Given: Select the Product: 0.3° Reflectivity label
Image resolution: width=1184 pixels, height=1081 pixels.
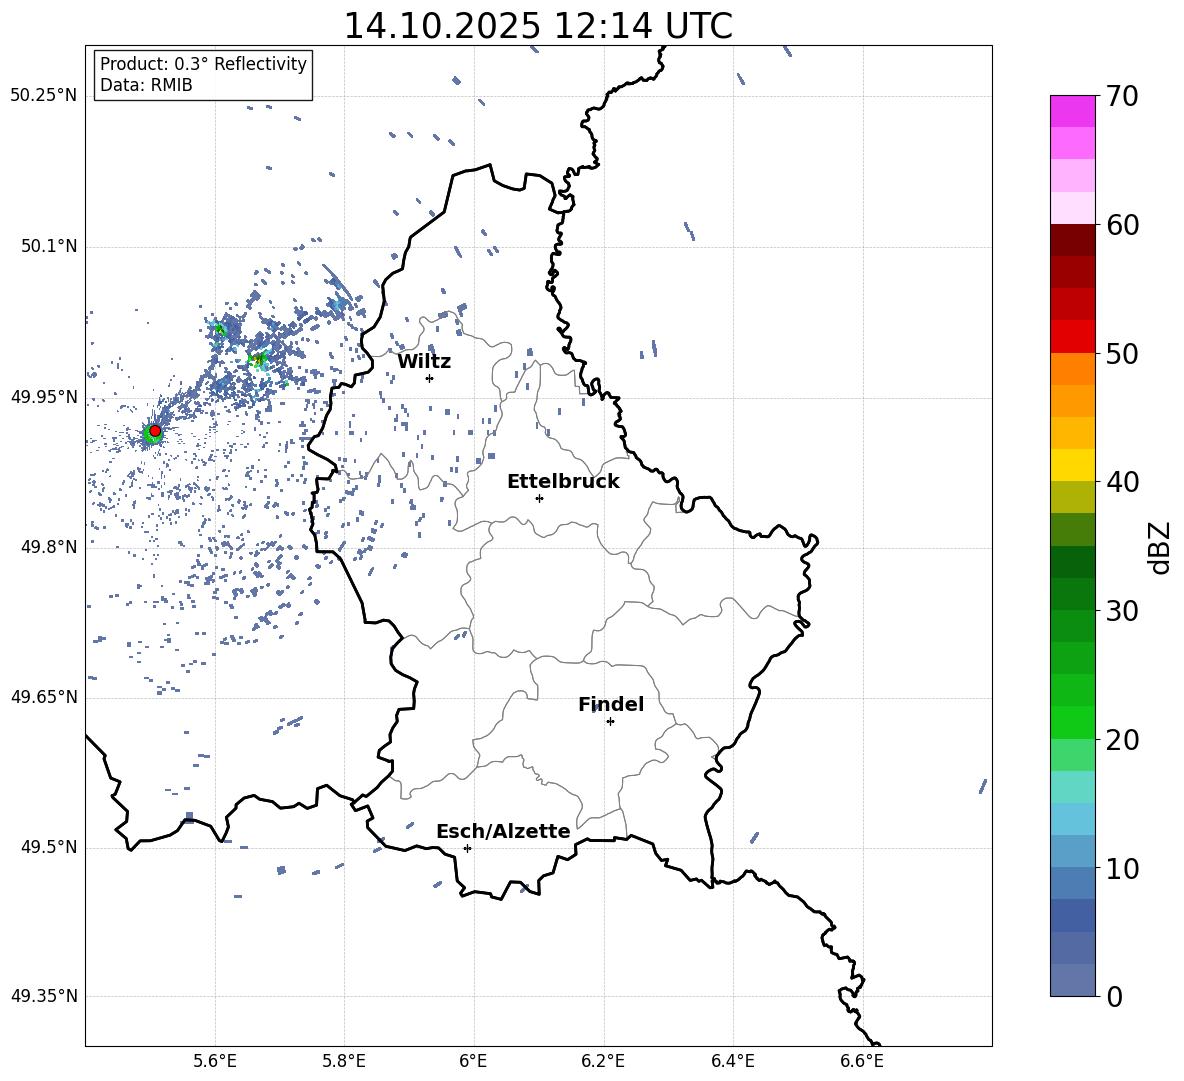Looking at the screenshot, I should coord(203,63).
